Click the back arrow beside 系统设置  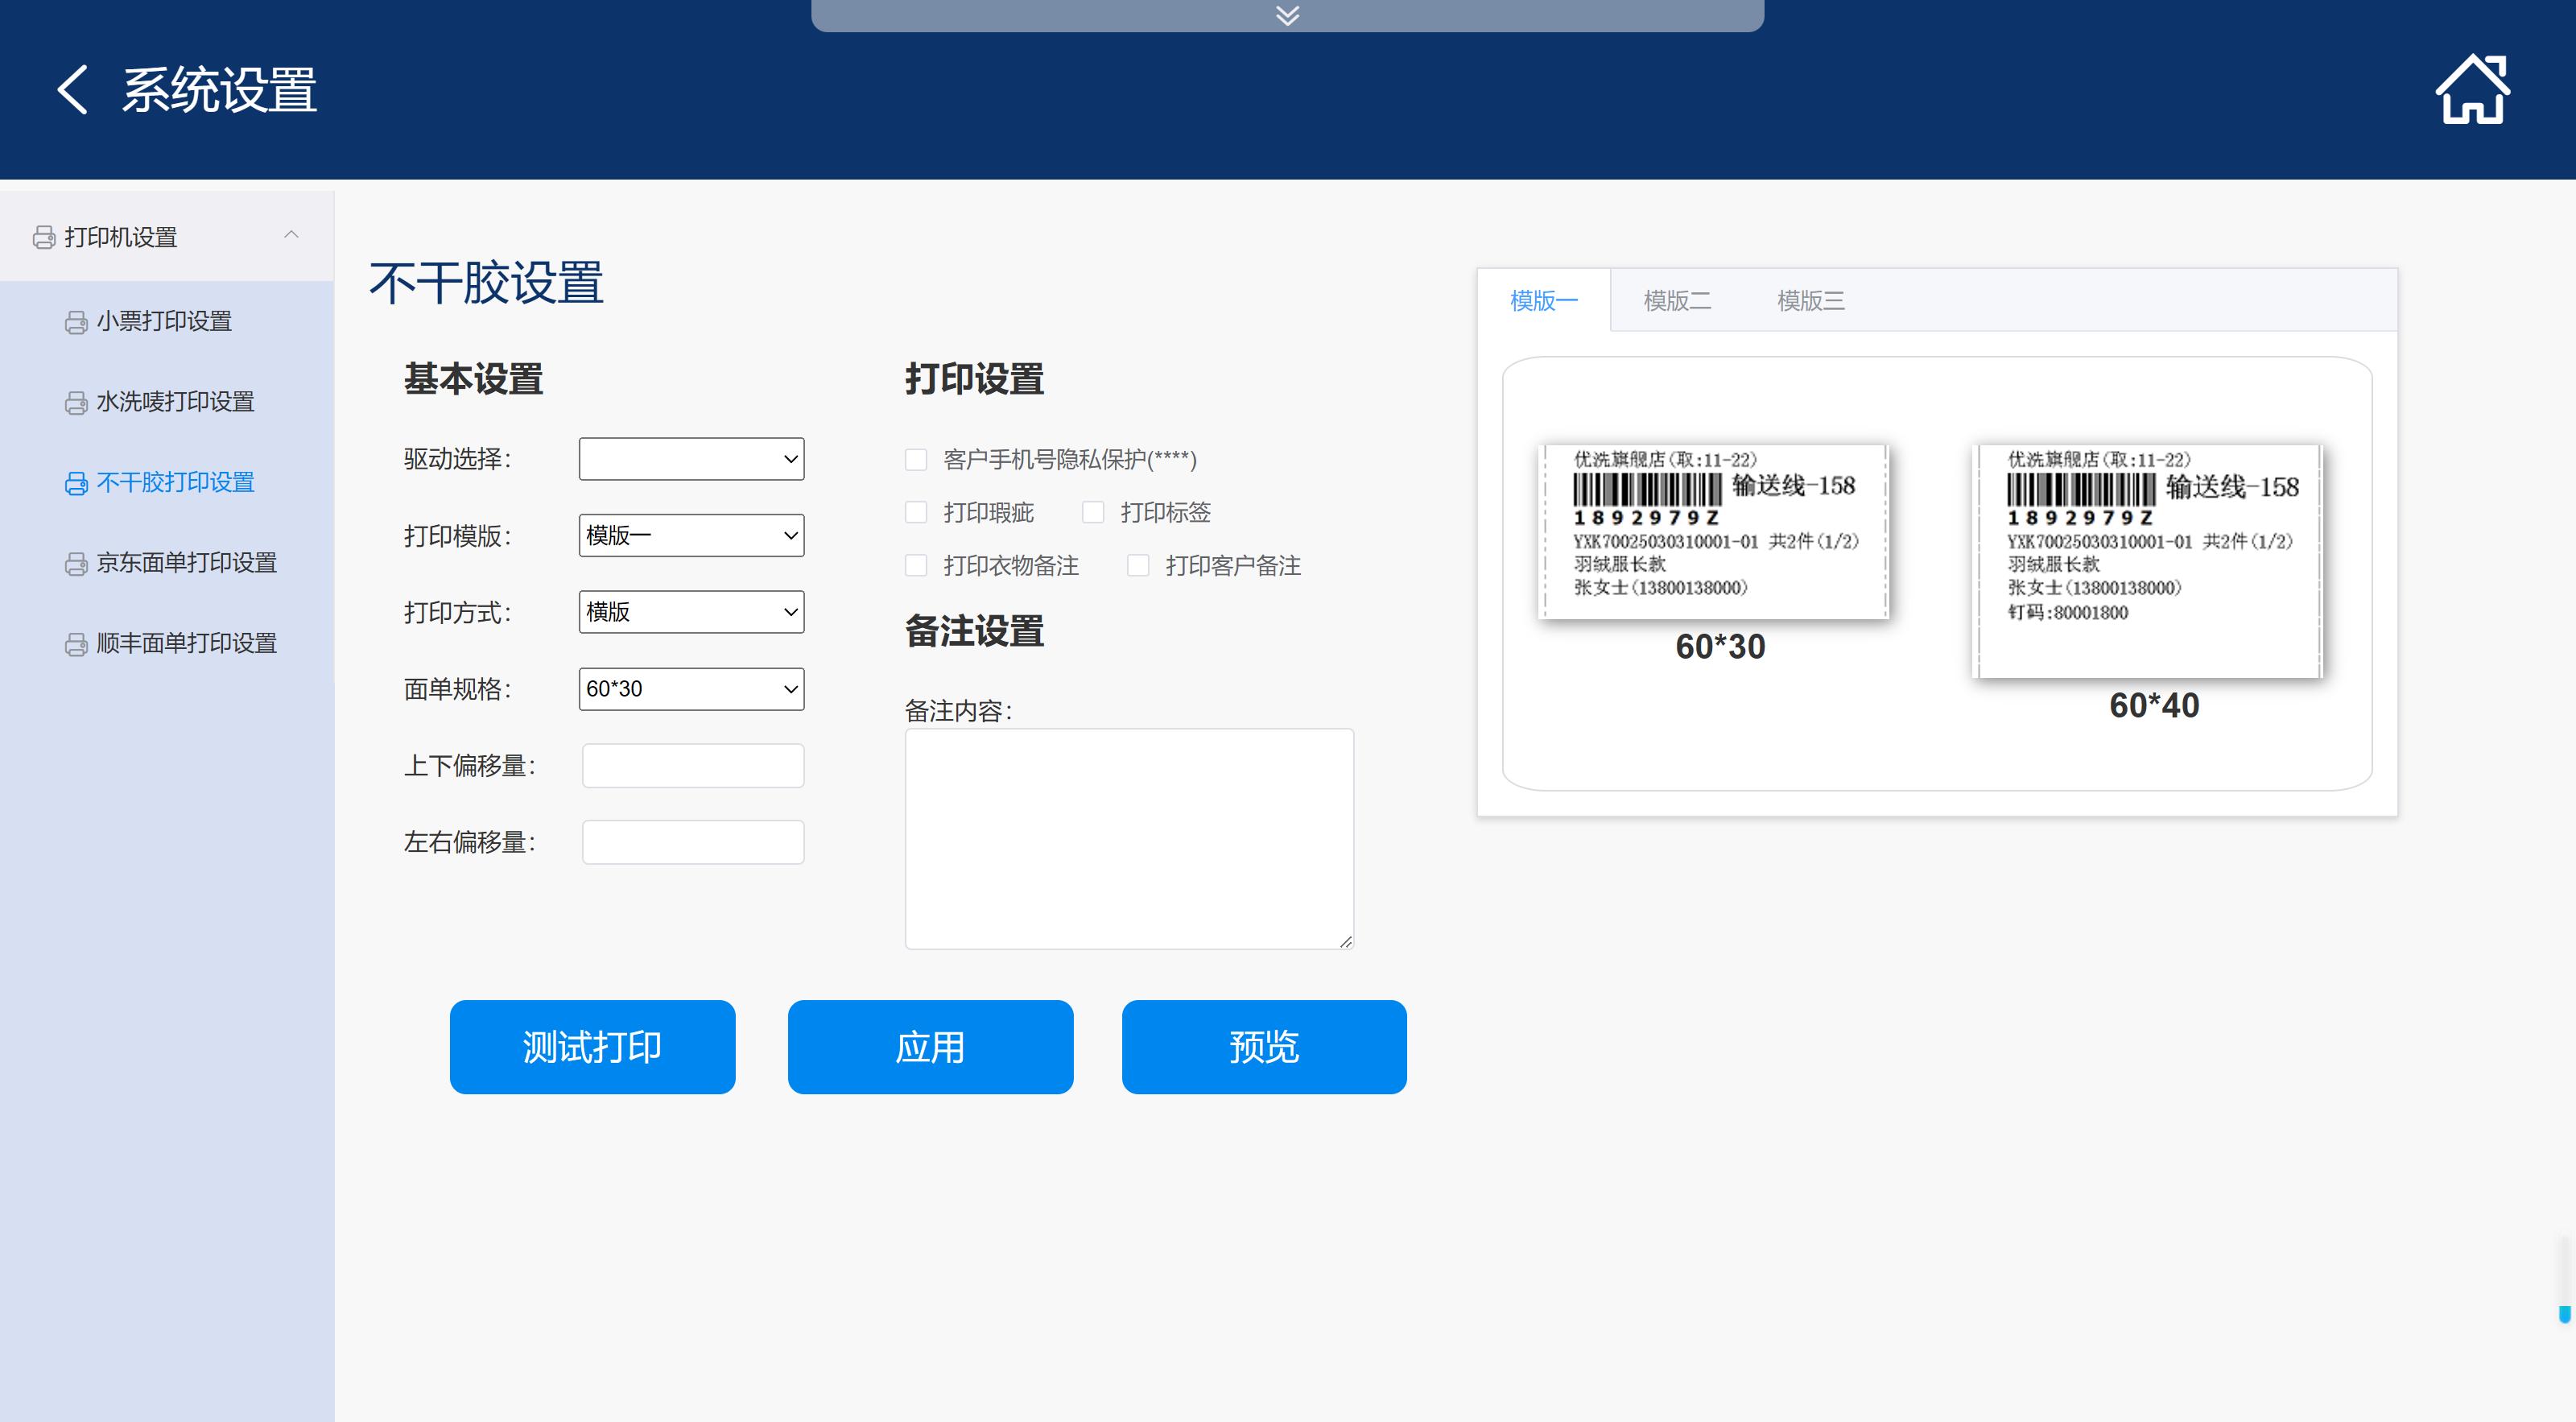coord(72,90)
